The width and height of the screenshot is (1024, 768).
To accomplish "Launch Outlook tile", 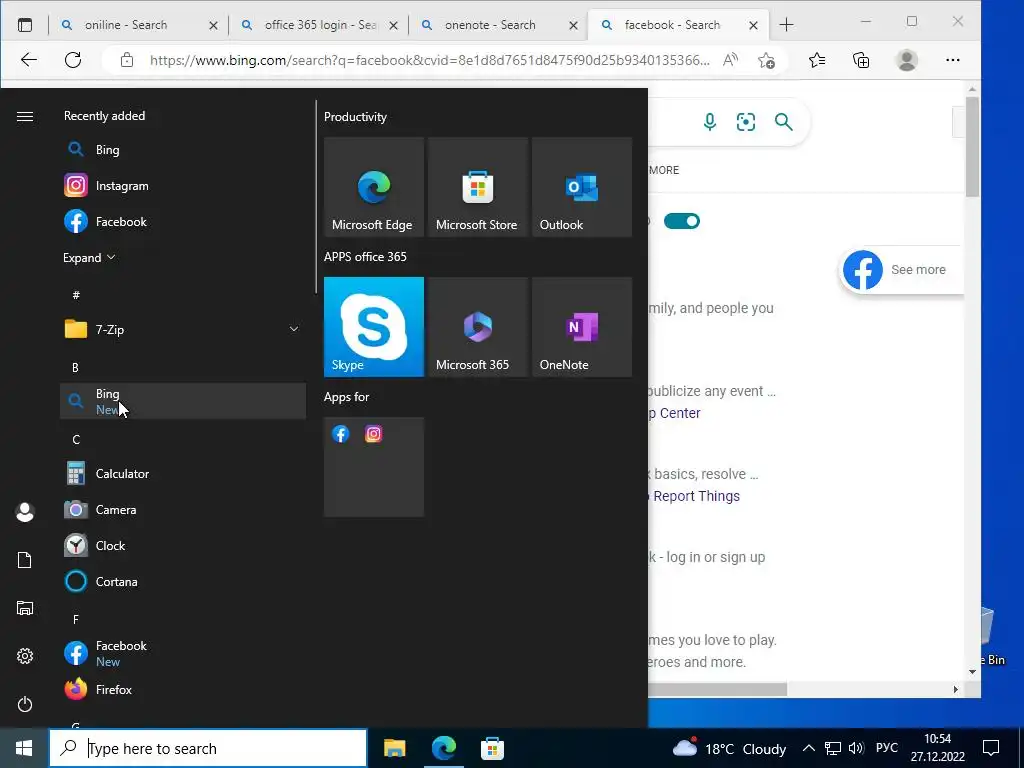I will (x=582, y=187).
